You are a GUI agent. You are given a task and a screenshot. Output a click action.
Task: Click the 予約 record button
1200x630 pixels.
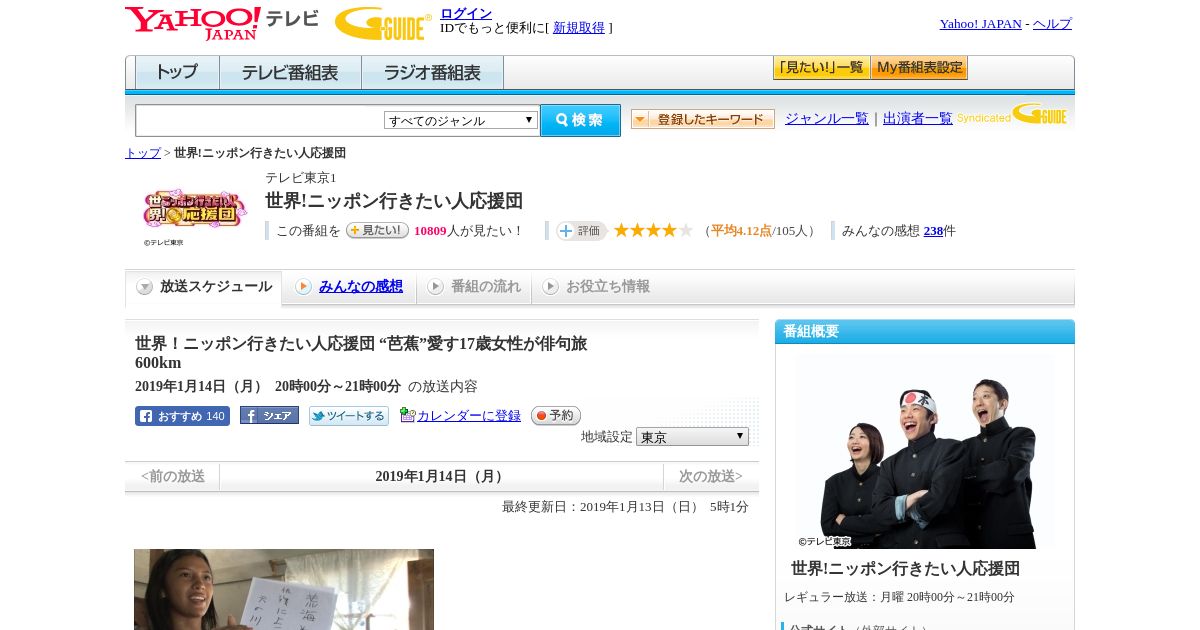(x=556, y=415)
